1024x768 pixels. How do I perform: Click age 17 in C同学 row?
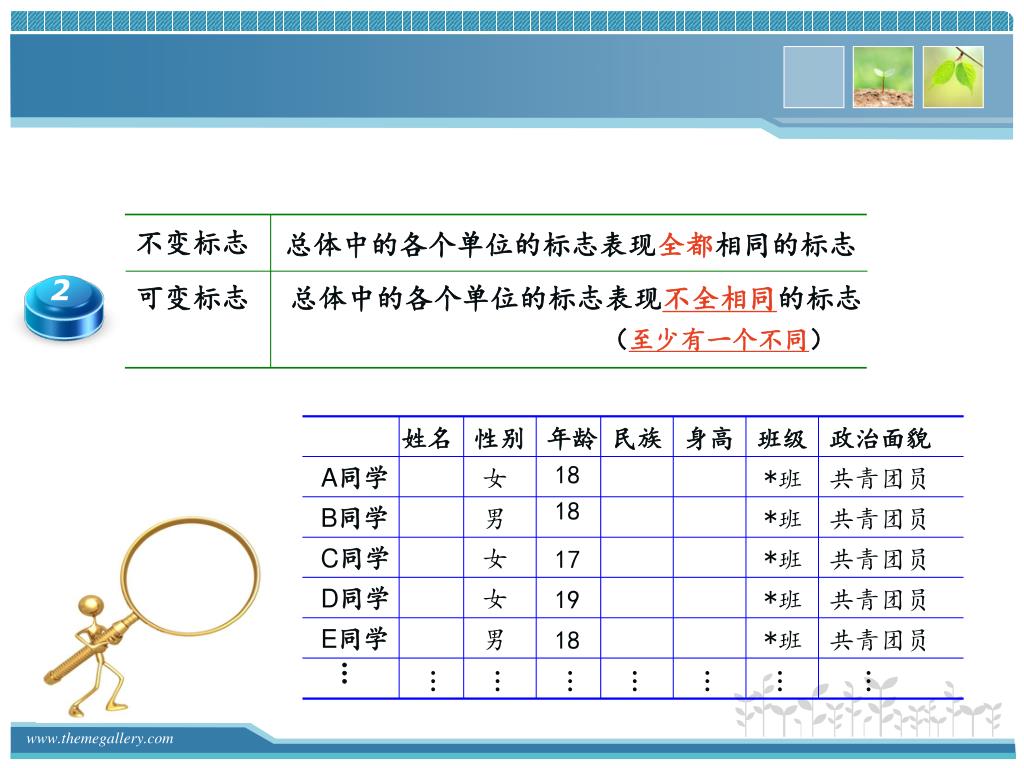pyautogui.click(x=568, y=560)
